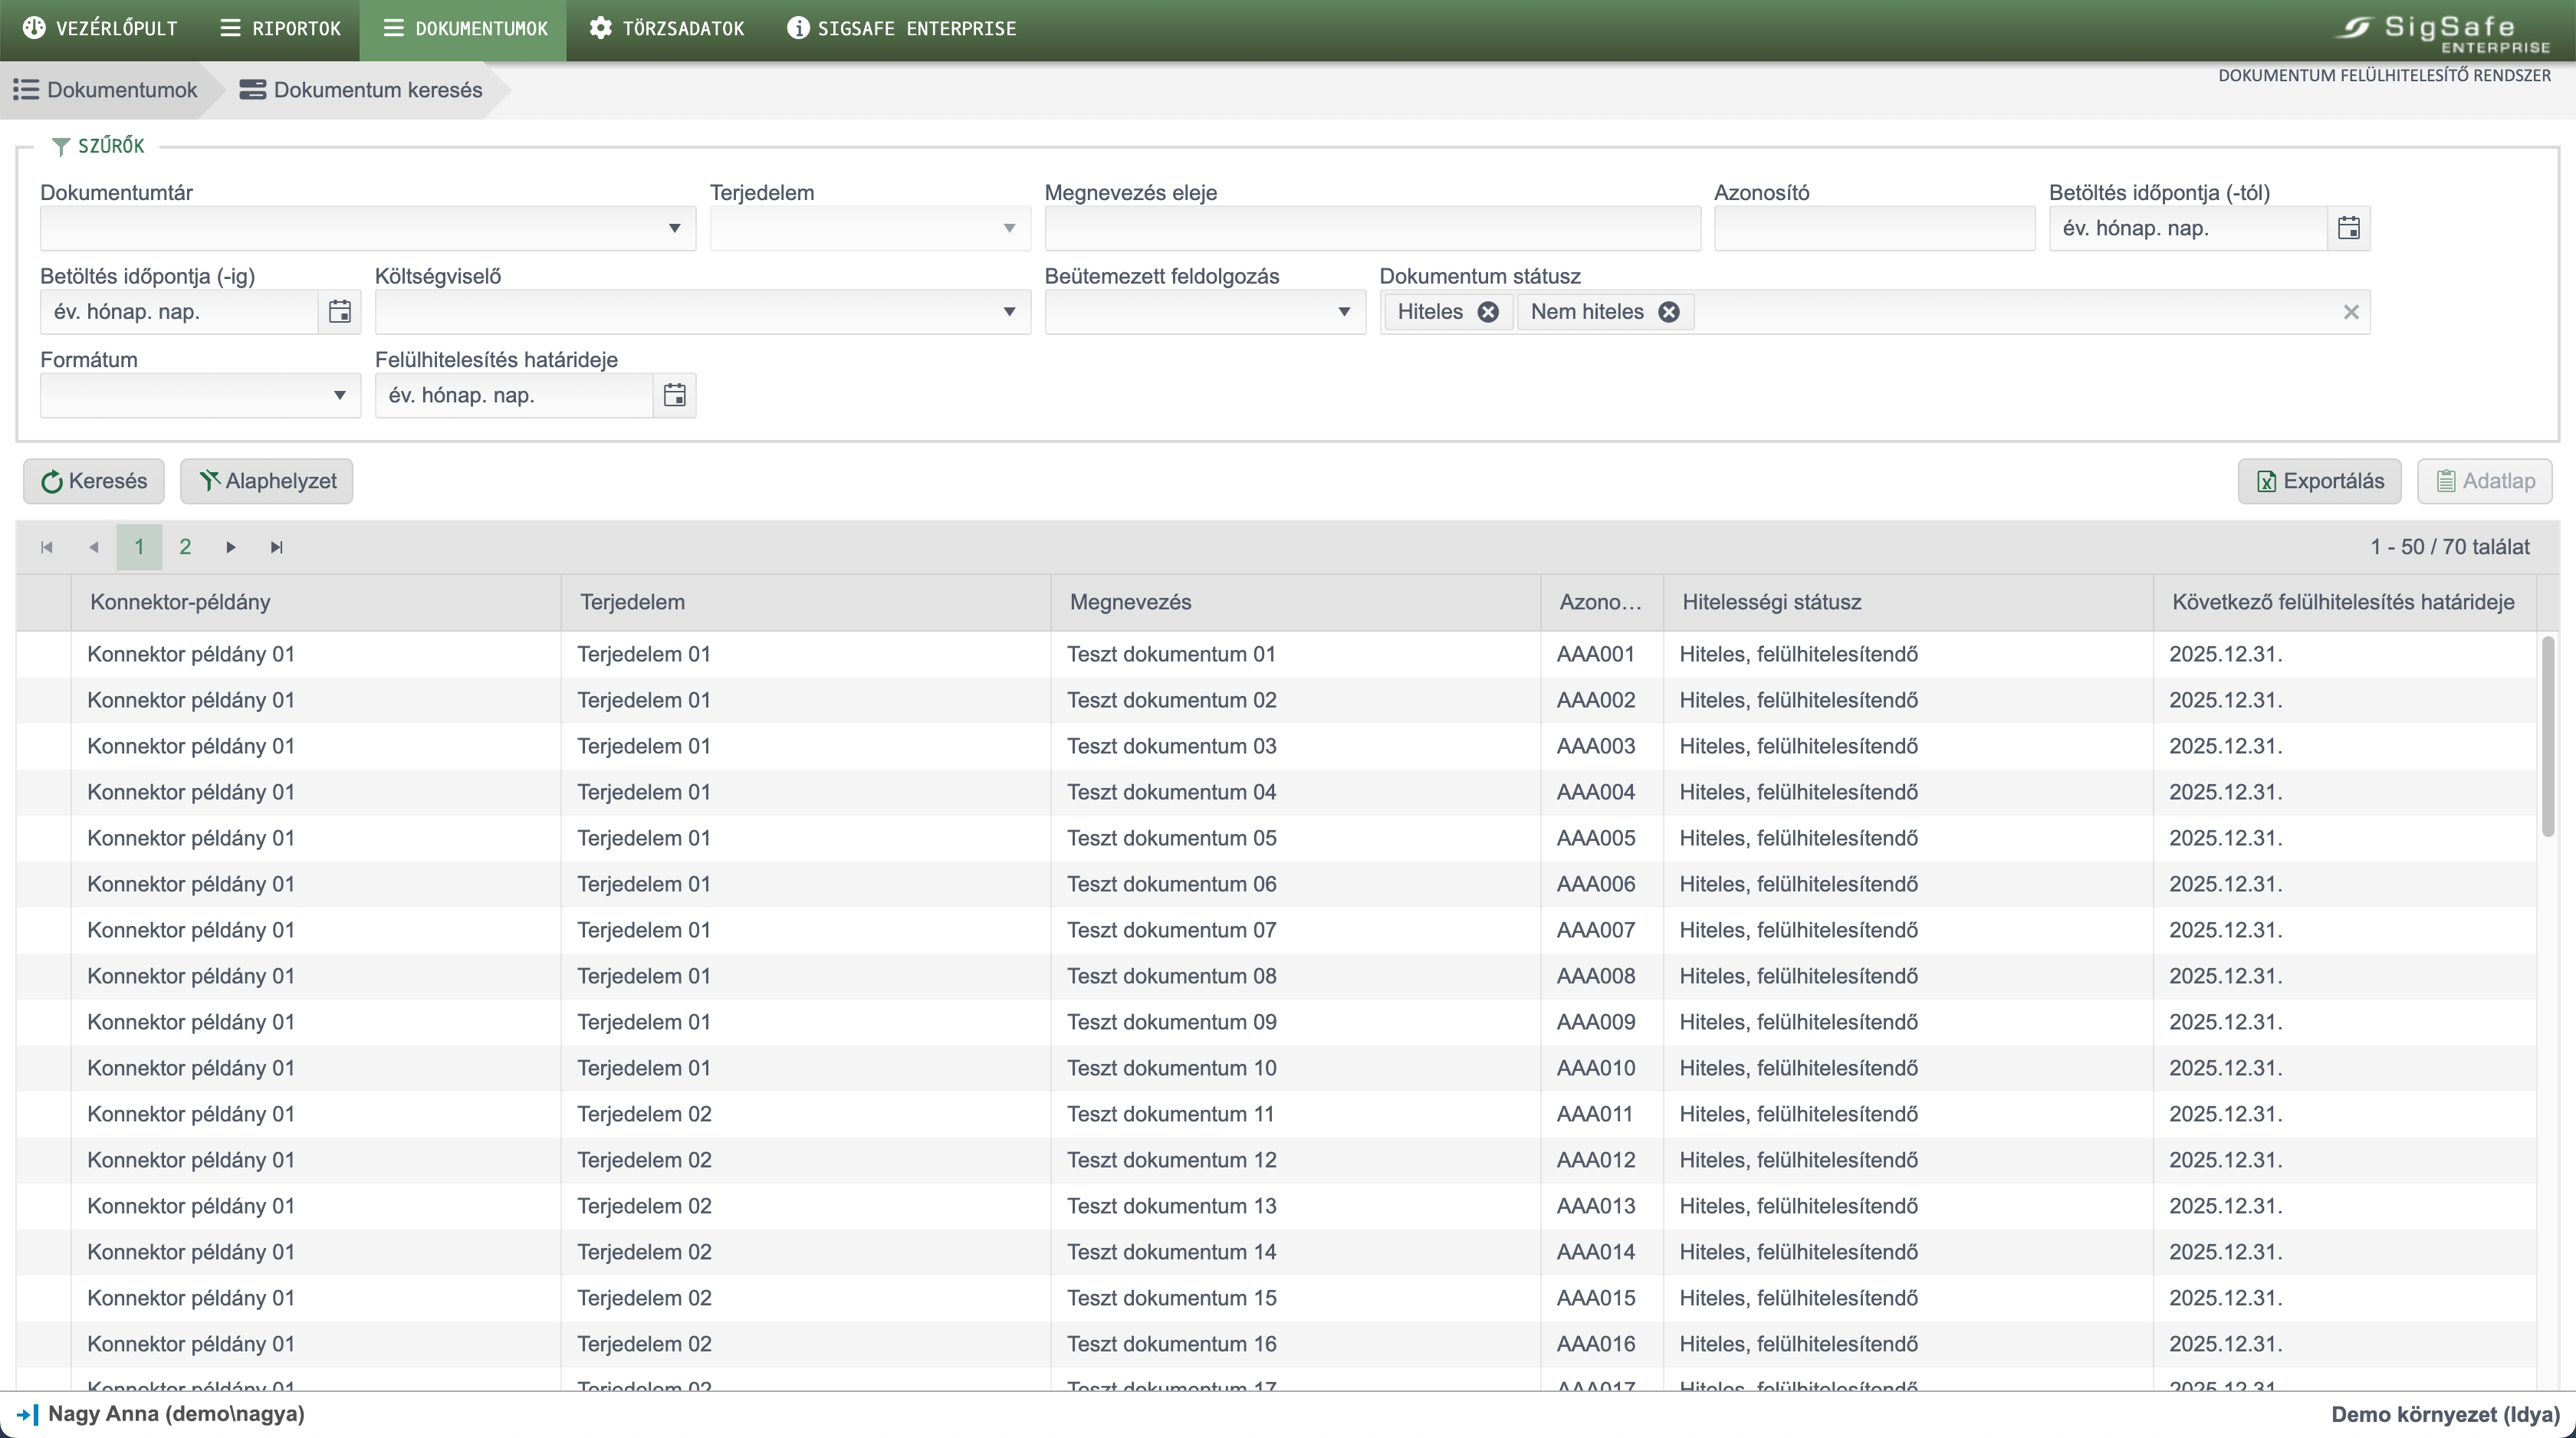Click the results table vertical scrollbar
Screen dimensions: 2576x1438
point(2548,737)
